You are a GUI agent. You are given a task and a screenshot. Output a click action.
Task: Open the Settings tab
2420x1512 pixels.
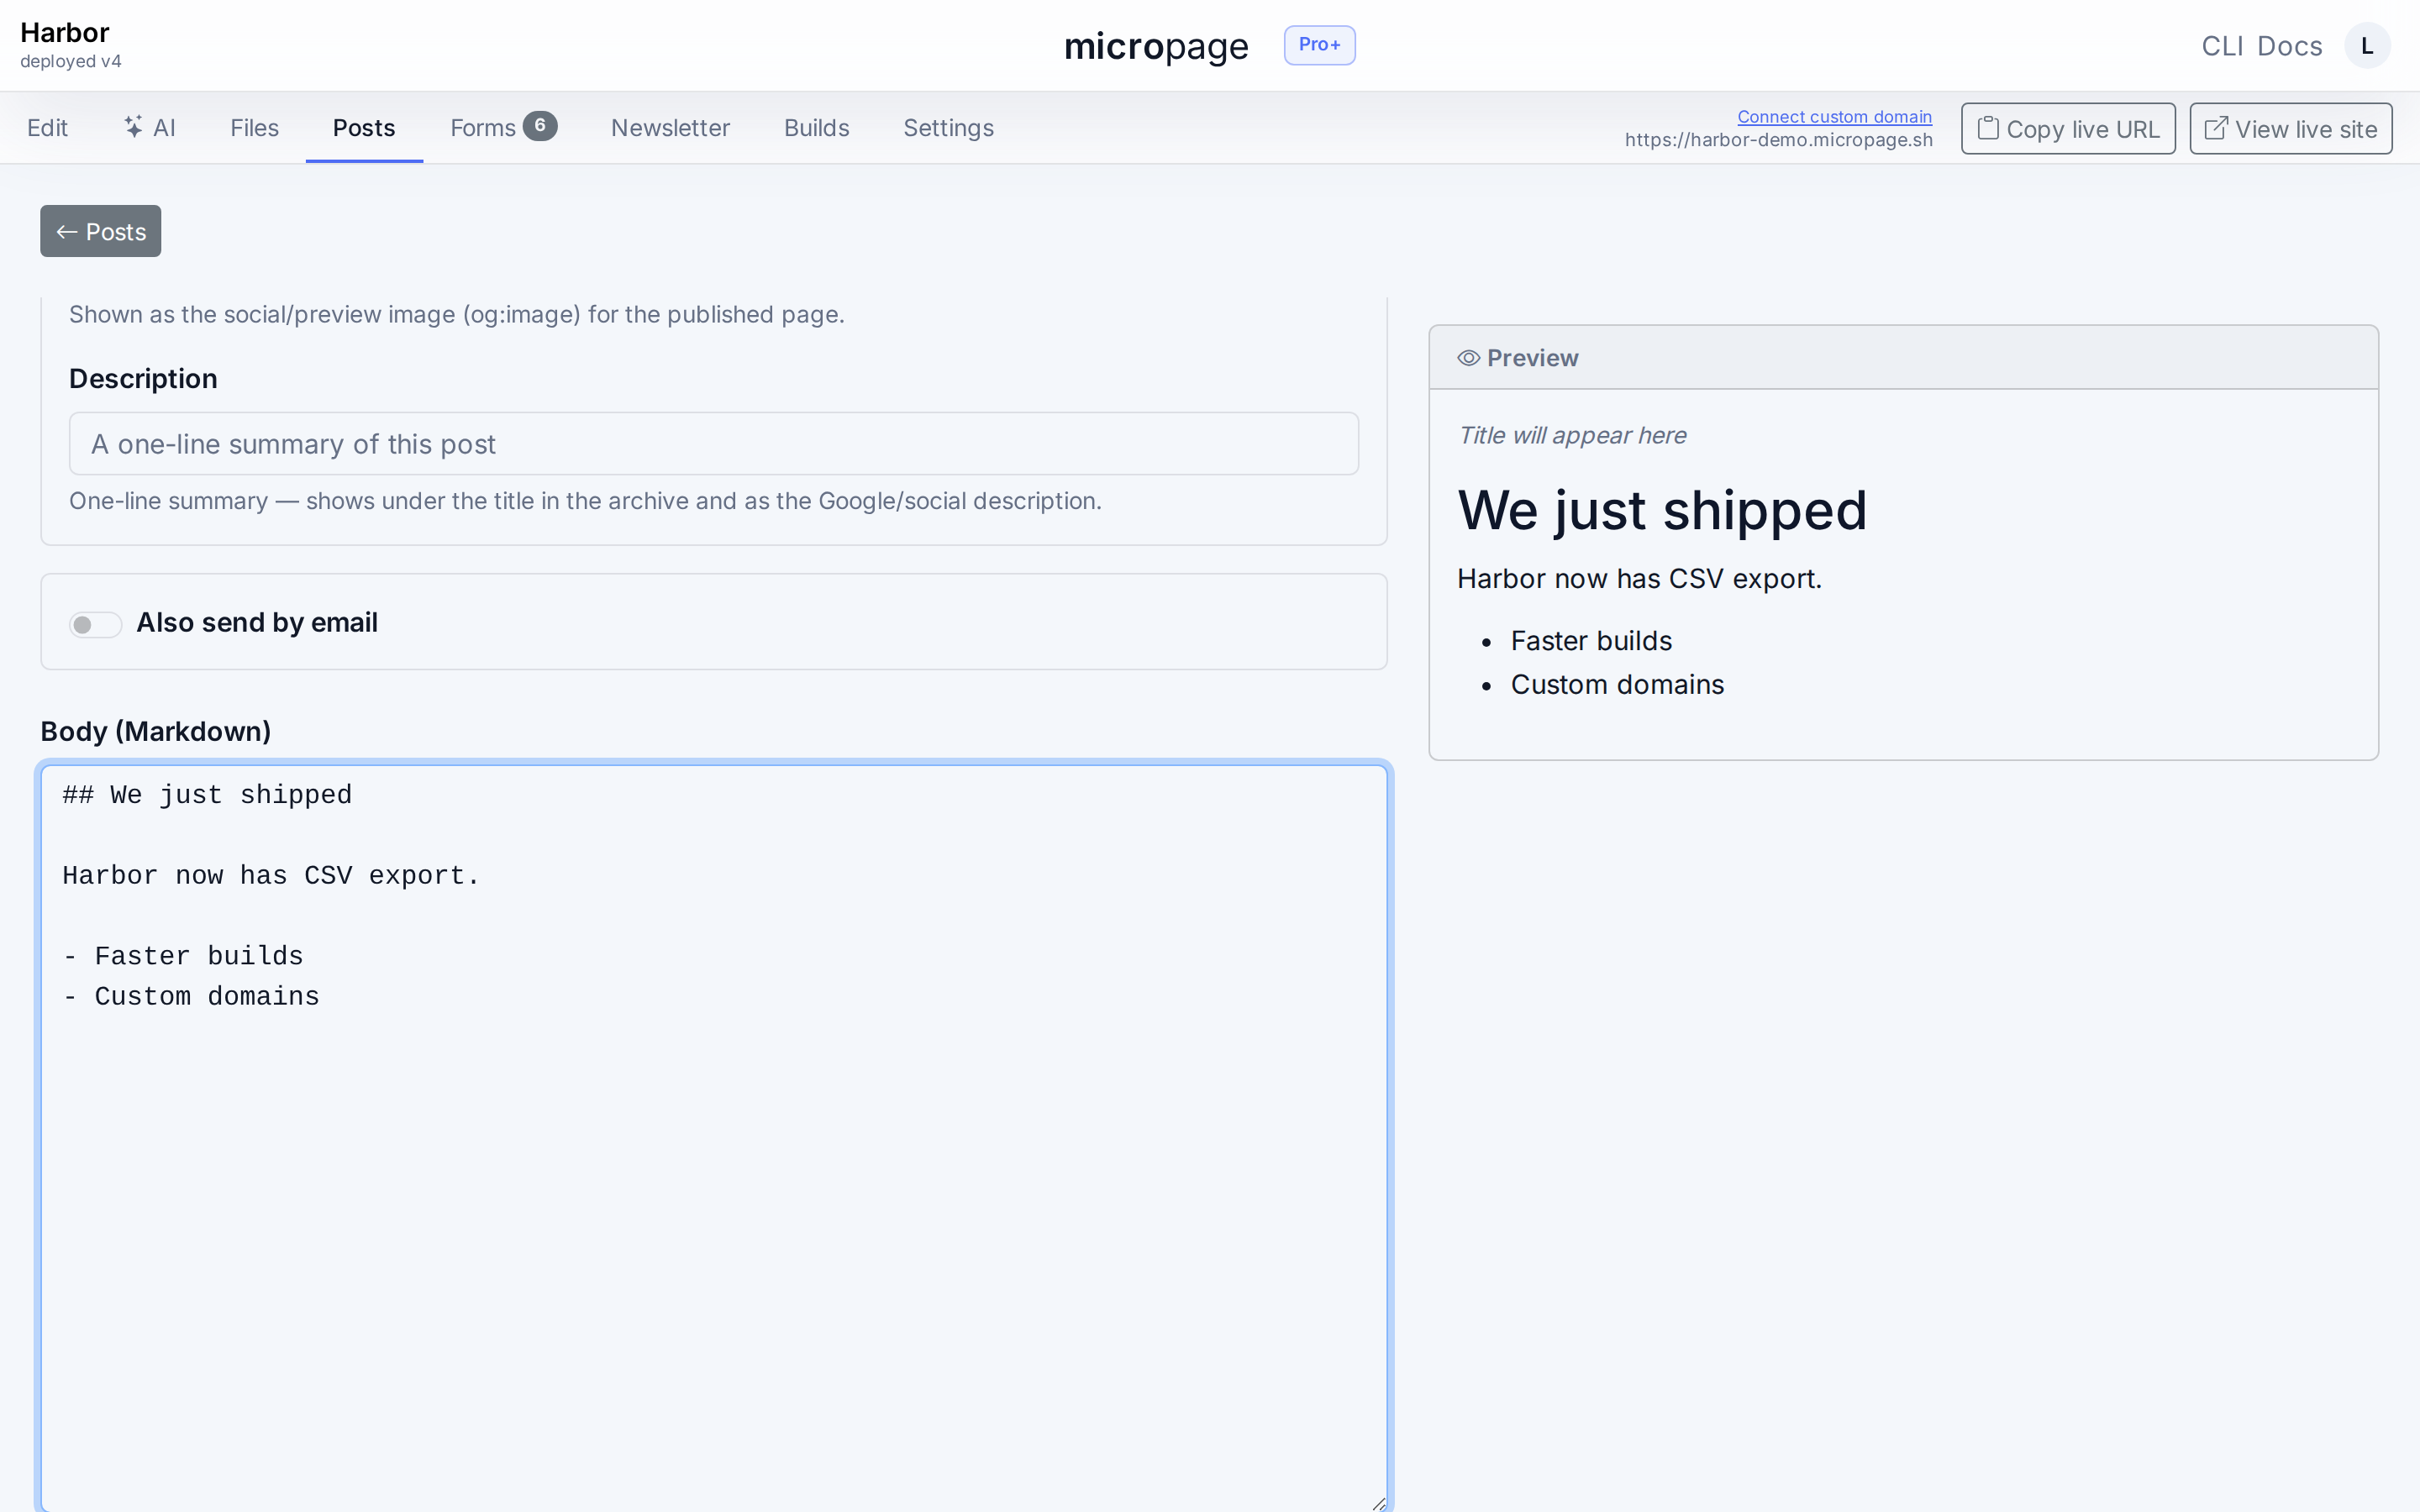pos(948,128)
